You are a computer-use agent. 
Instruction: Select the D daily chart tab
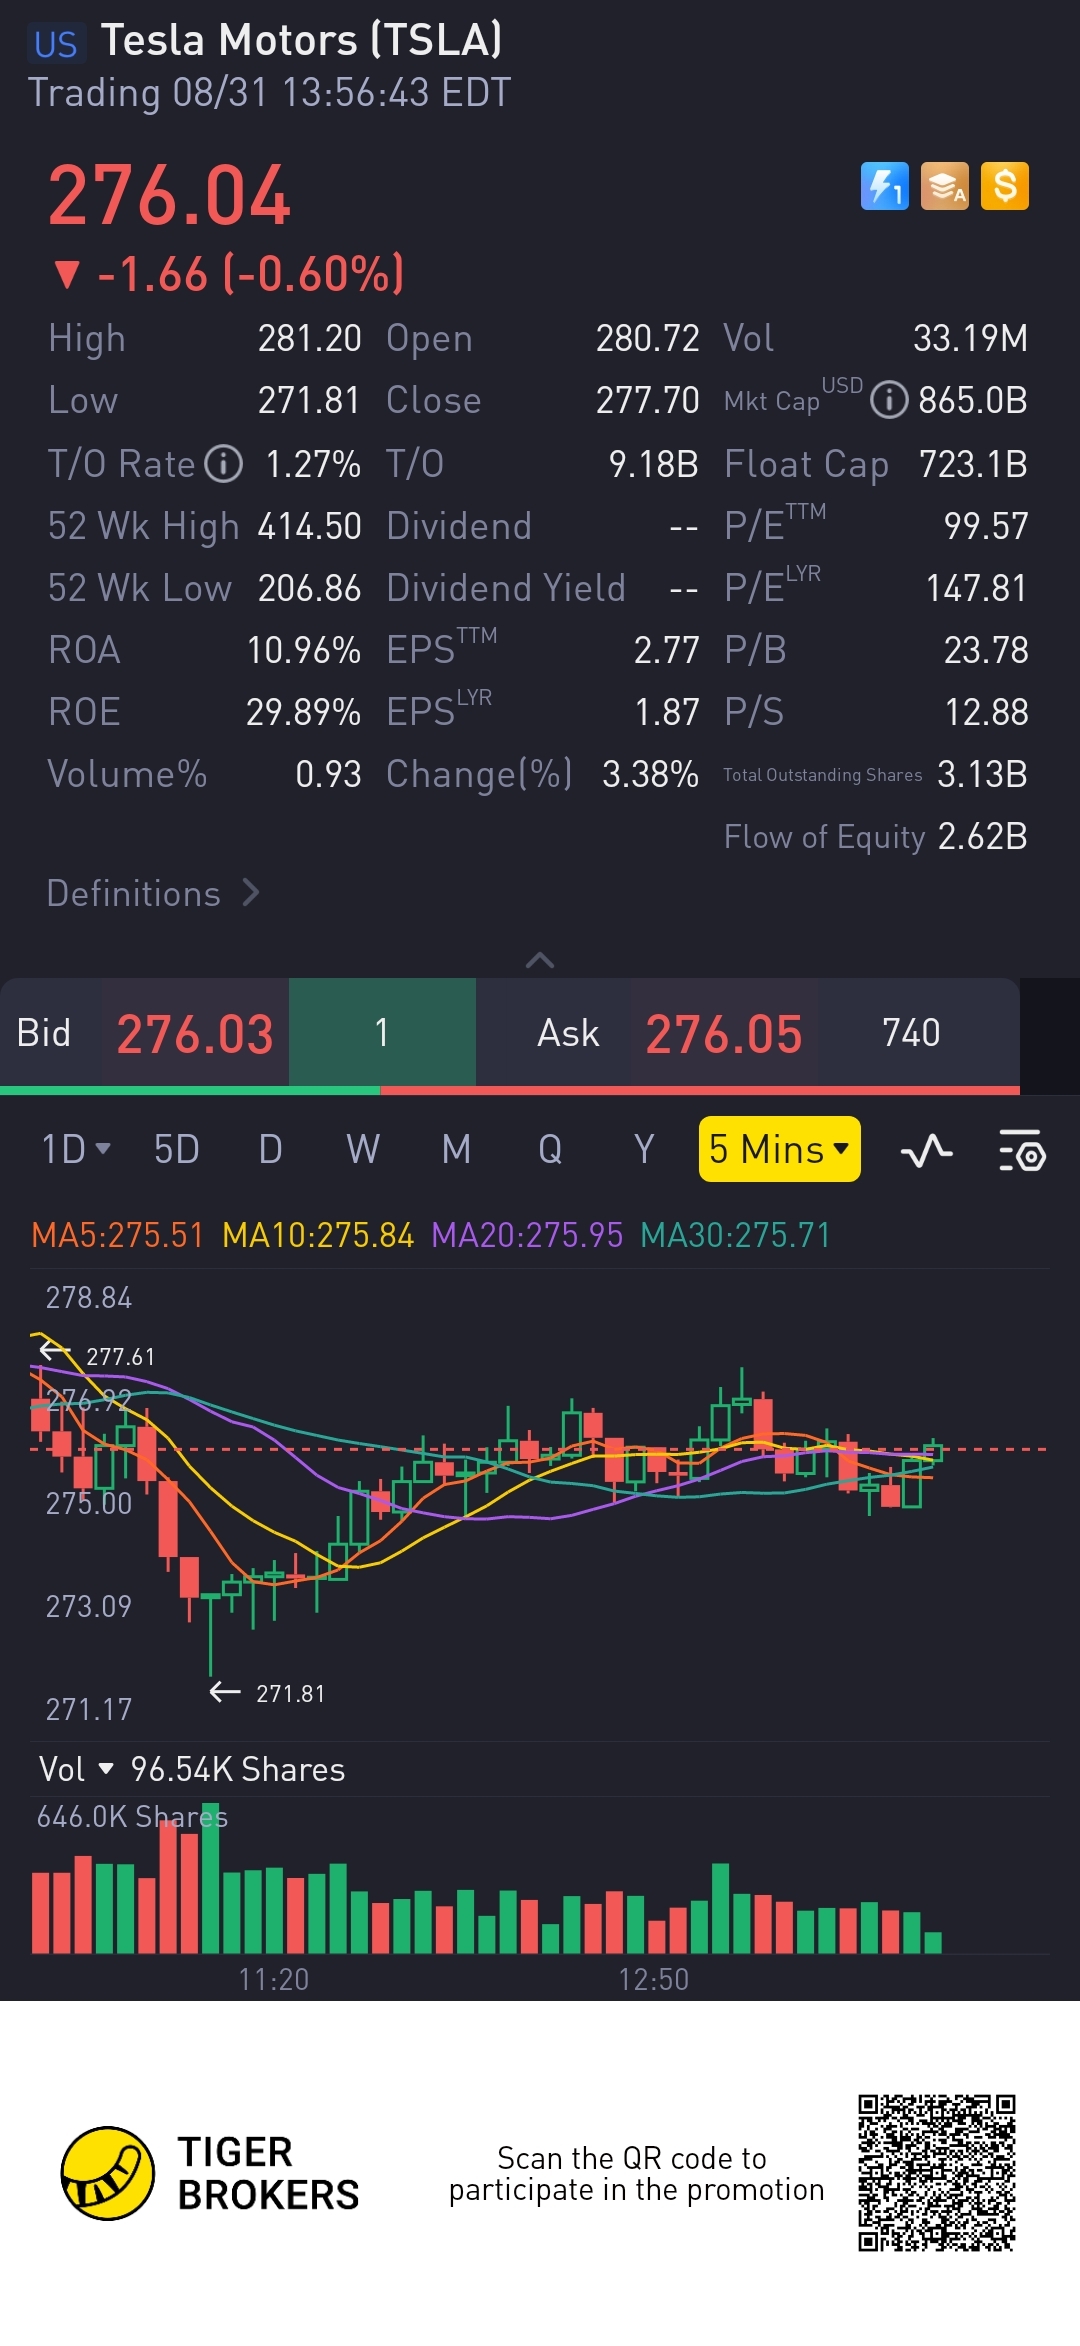(x=270, y=1150)
